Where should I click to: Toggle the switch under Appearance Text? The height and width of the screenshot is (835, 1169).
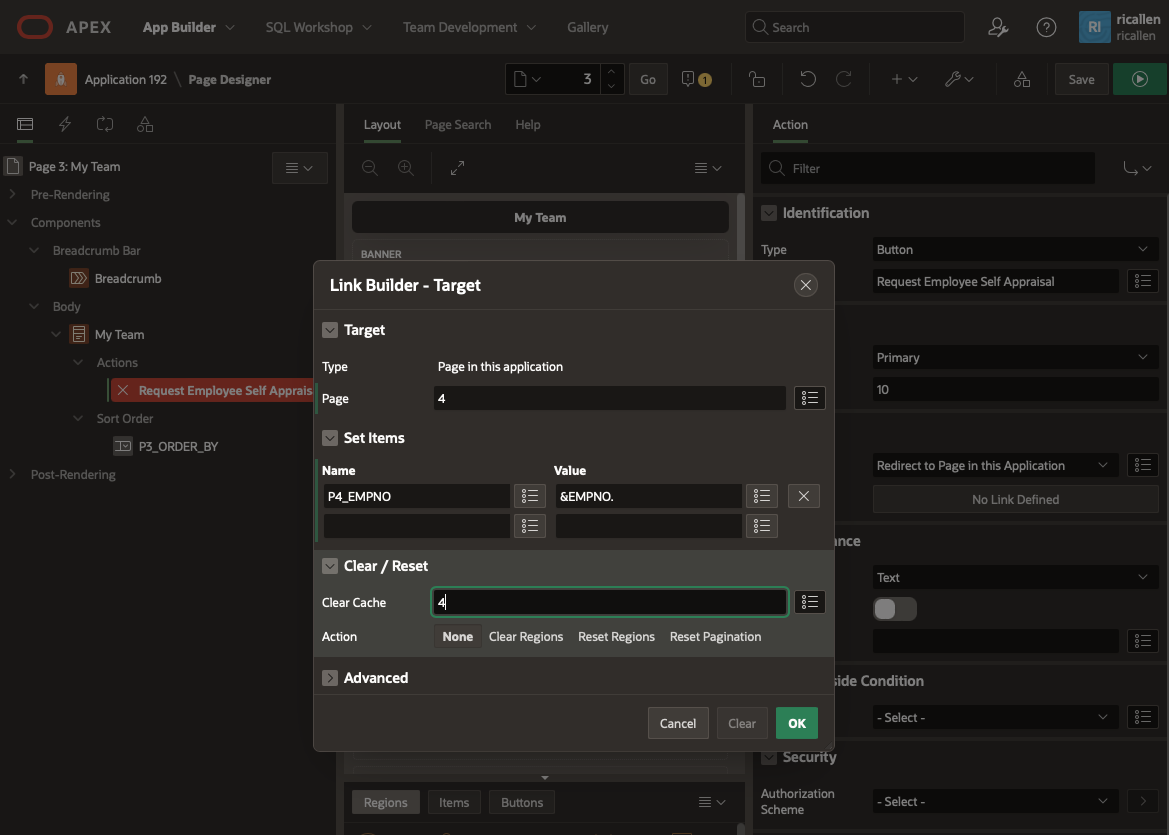[894, 609]
